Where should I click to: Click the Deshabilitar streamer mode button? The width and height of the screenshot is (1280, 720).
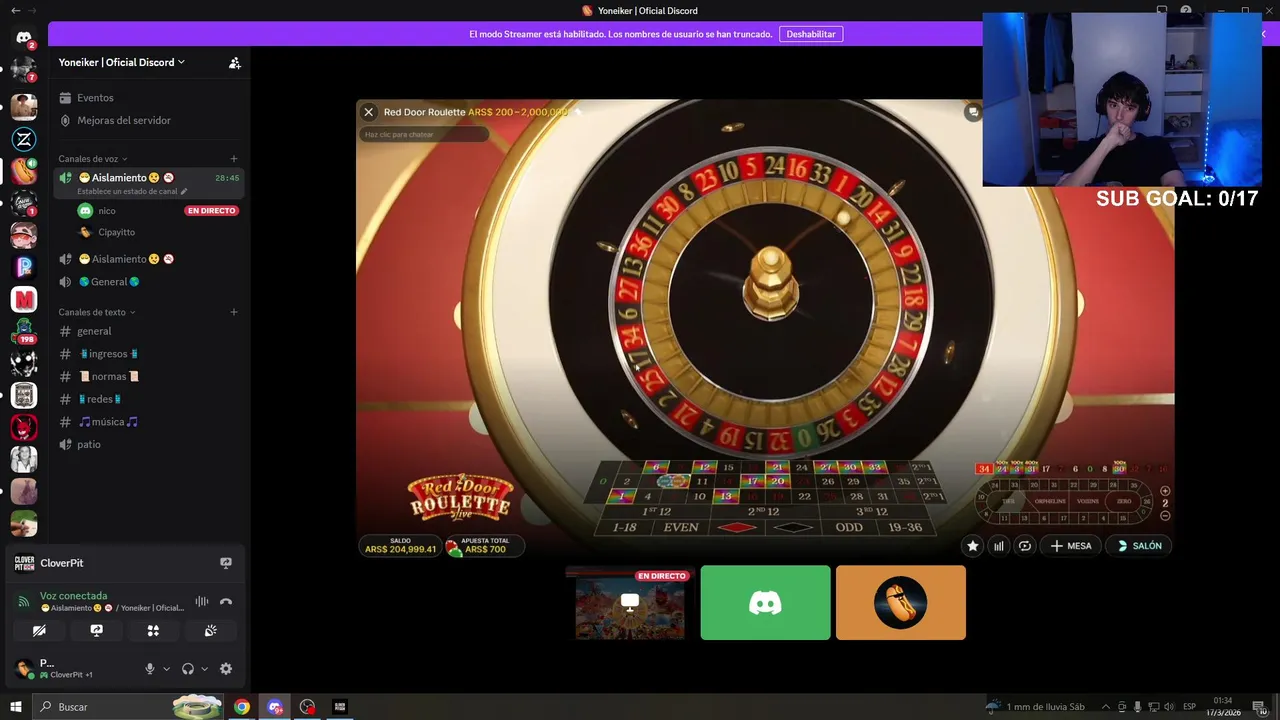[811, 34]
